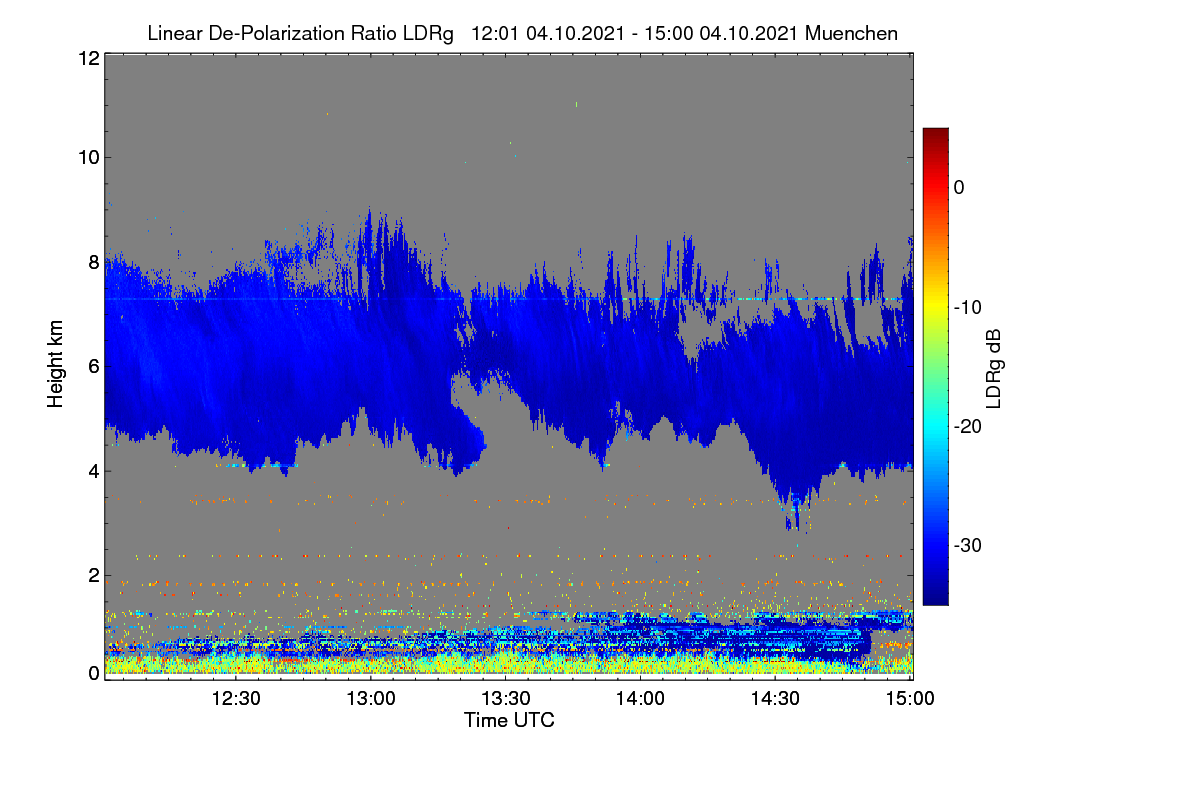Click the height axis label 2
Image resolution: width=1200 pixels, height=800 pixels.
[92, 575]
